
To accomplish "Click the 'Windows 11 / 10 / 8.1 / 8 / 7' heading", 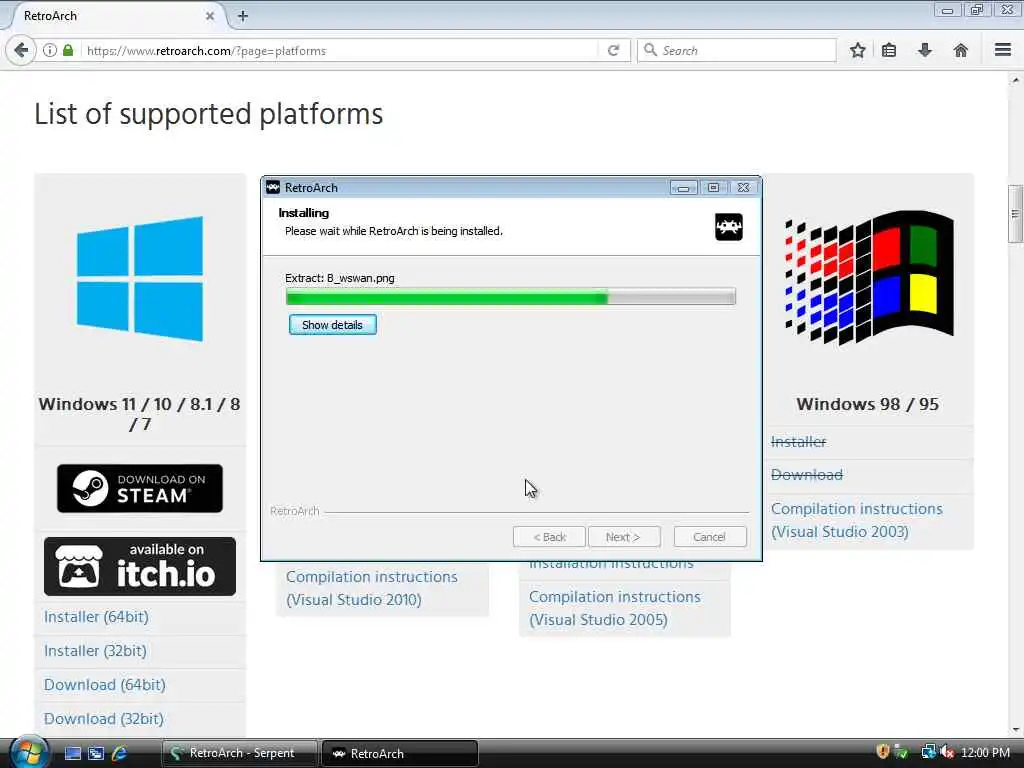I will point(140,414).
